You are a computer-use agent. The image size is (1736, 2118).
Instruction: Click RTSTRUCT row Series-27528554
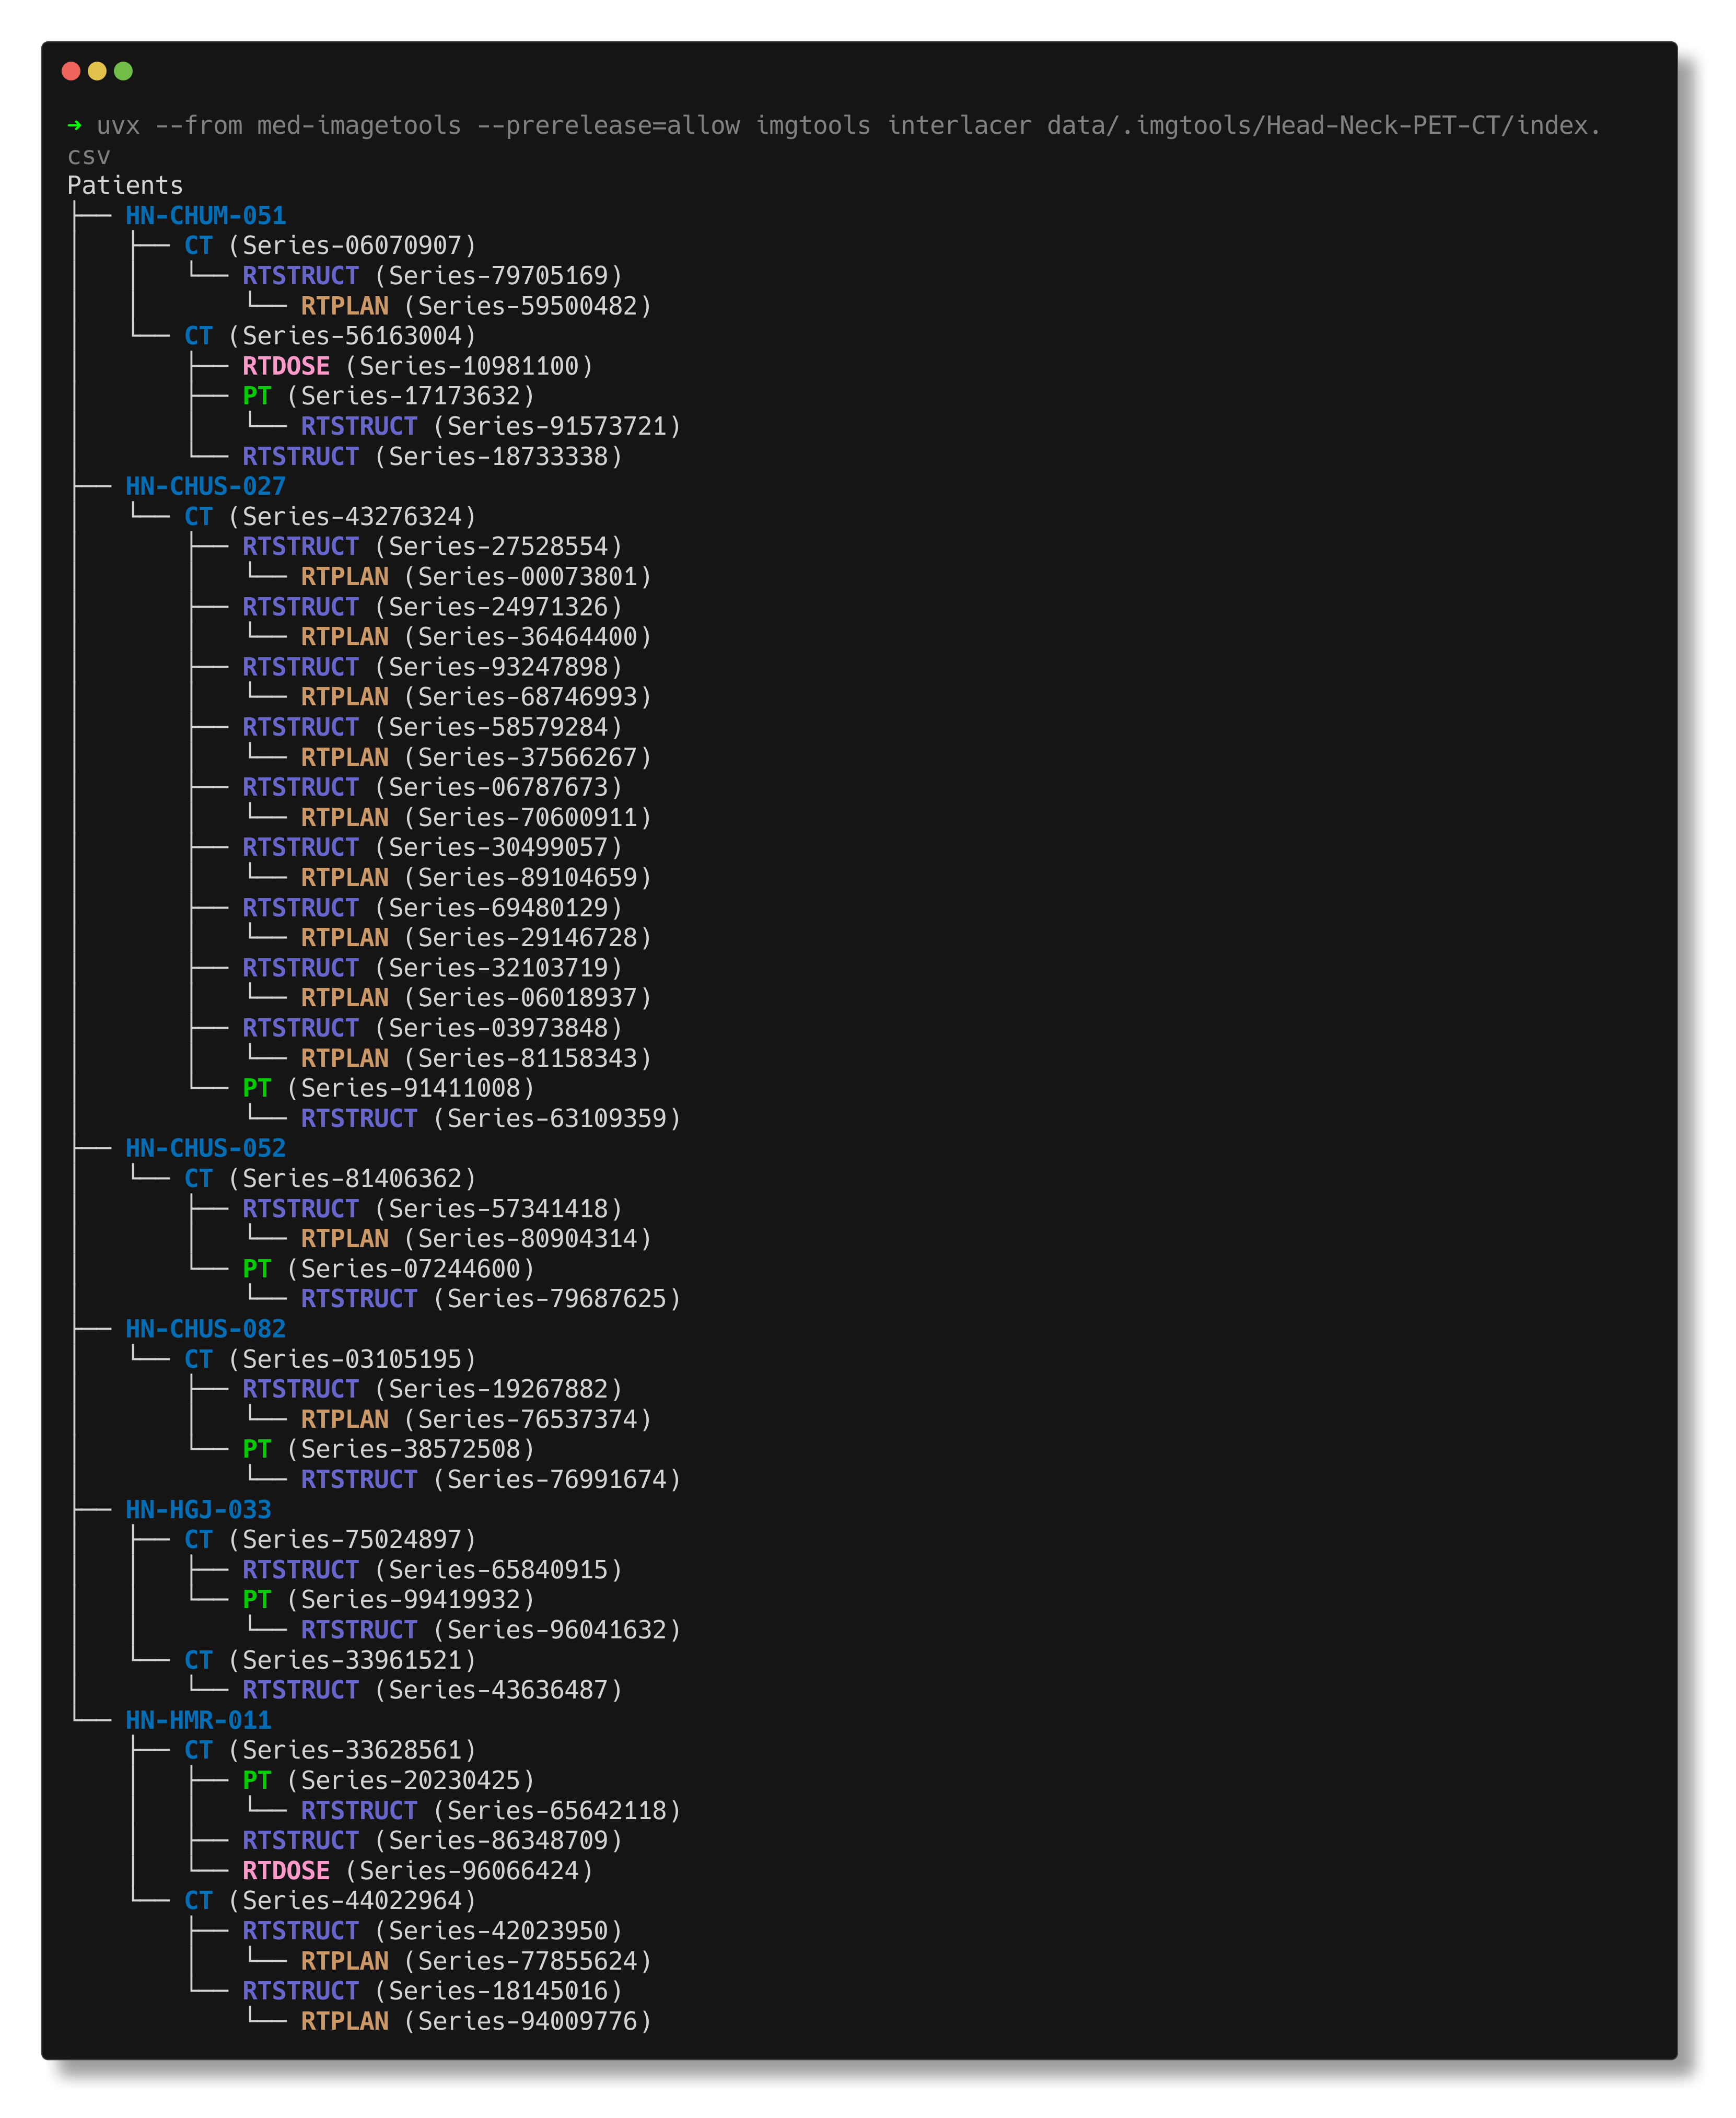(x=433, y=547)
